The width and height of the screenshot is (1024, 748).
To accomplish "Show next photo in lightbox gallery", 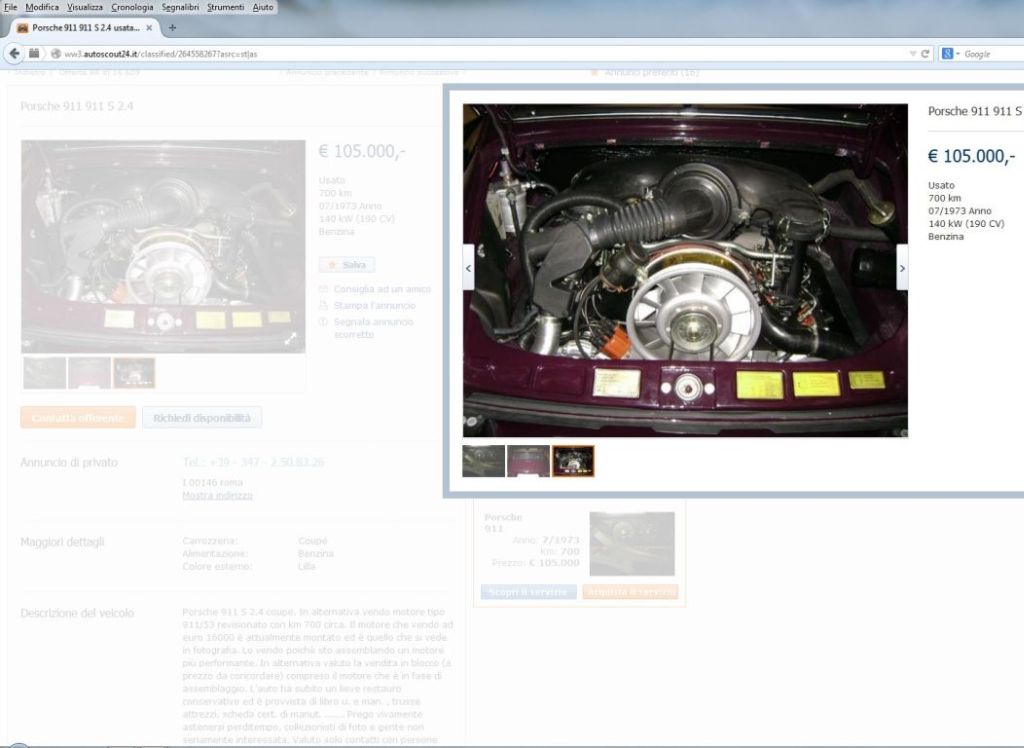I will 902,268.
